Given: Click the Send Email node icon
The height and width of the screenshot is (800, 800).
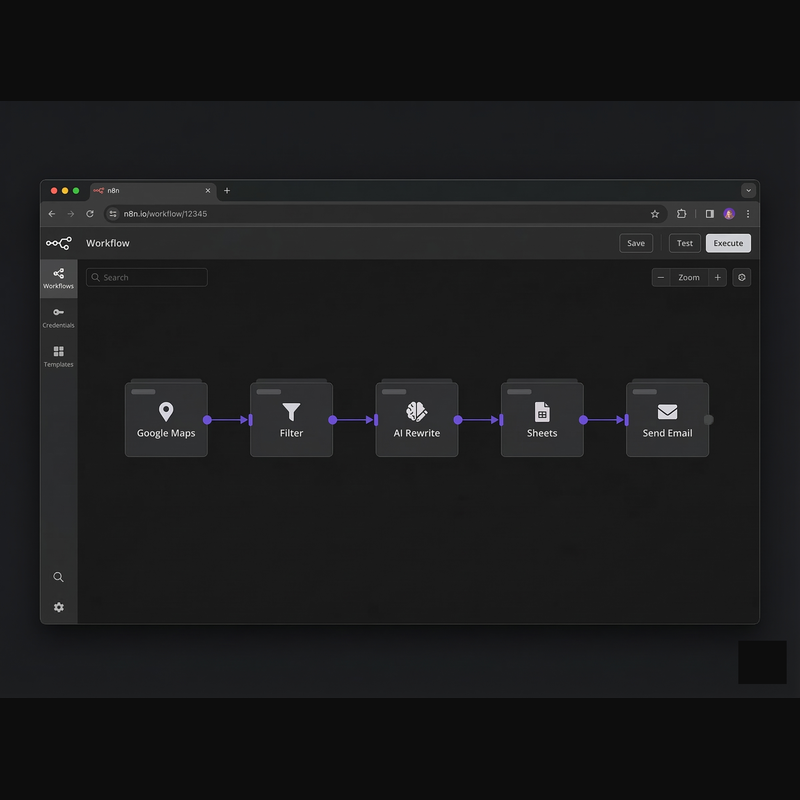Looking at the screenshot, I should [666, 409].
